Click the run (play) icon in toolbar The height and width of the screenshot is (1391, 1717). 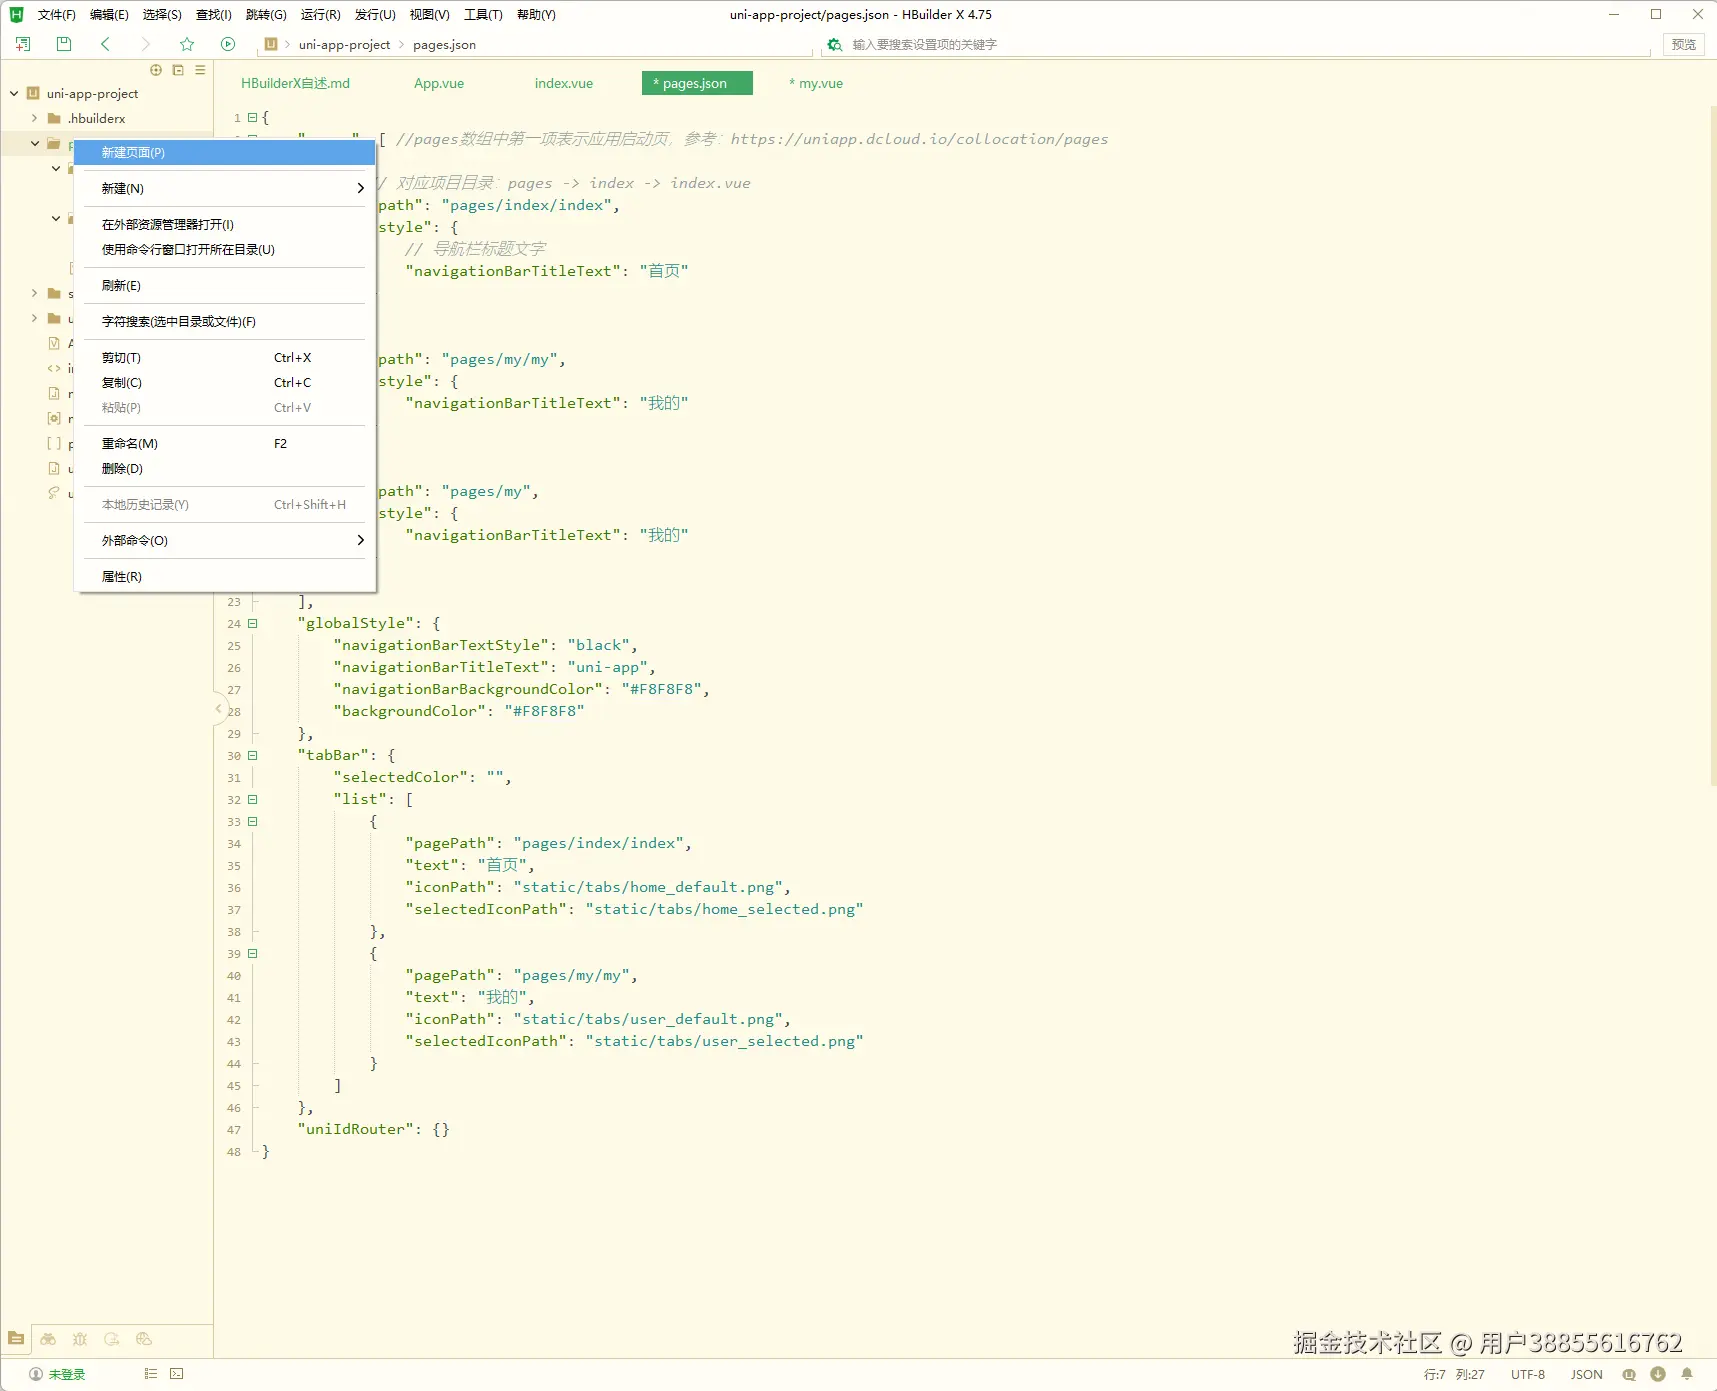(x=228, y=44)
